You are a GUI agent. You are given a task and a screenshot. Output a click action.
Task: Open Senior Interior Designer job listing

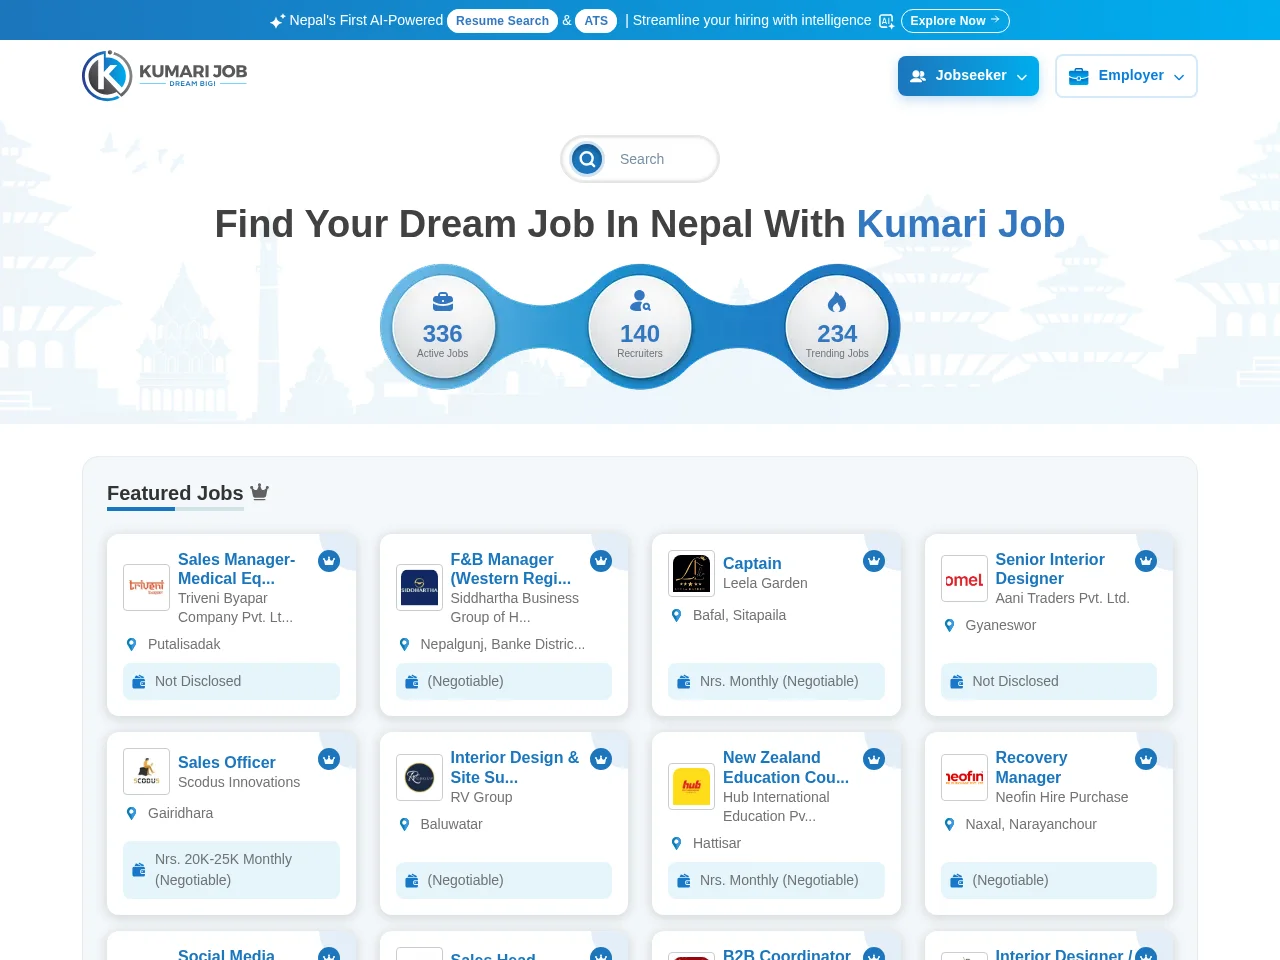[1050, 569]
